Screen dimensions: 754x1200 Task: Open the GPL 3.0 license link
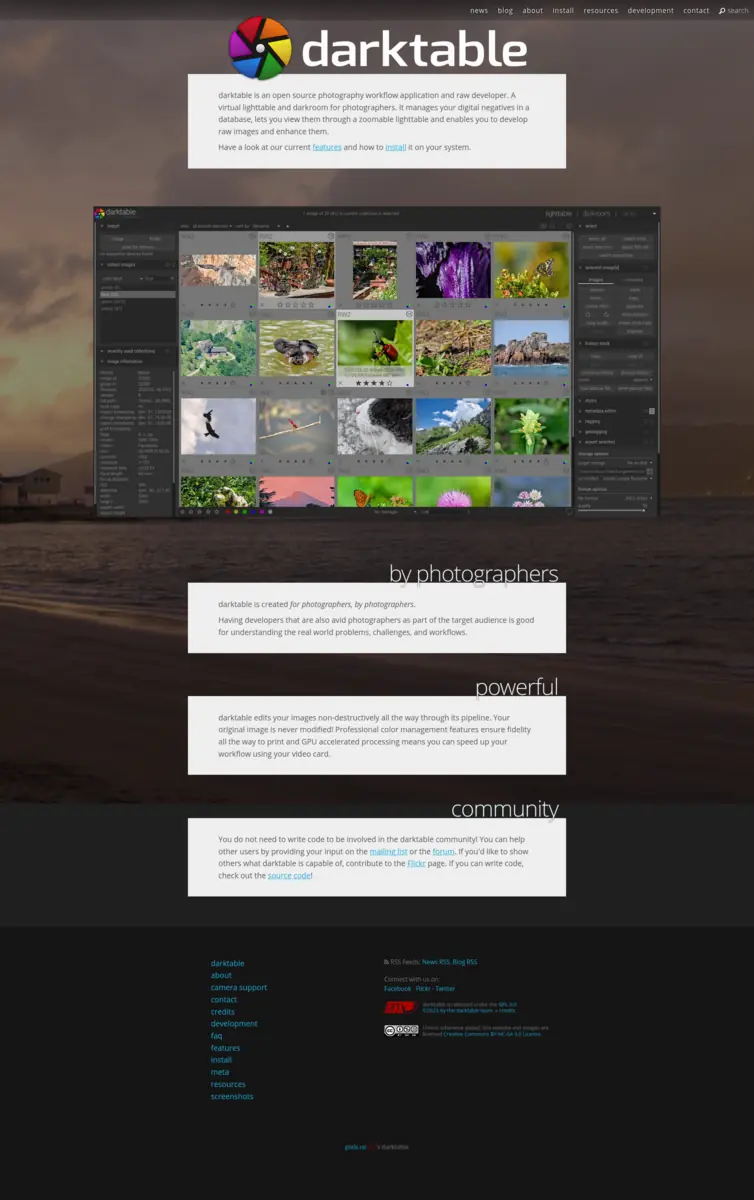507,1004
